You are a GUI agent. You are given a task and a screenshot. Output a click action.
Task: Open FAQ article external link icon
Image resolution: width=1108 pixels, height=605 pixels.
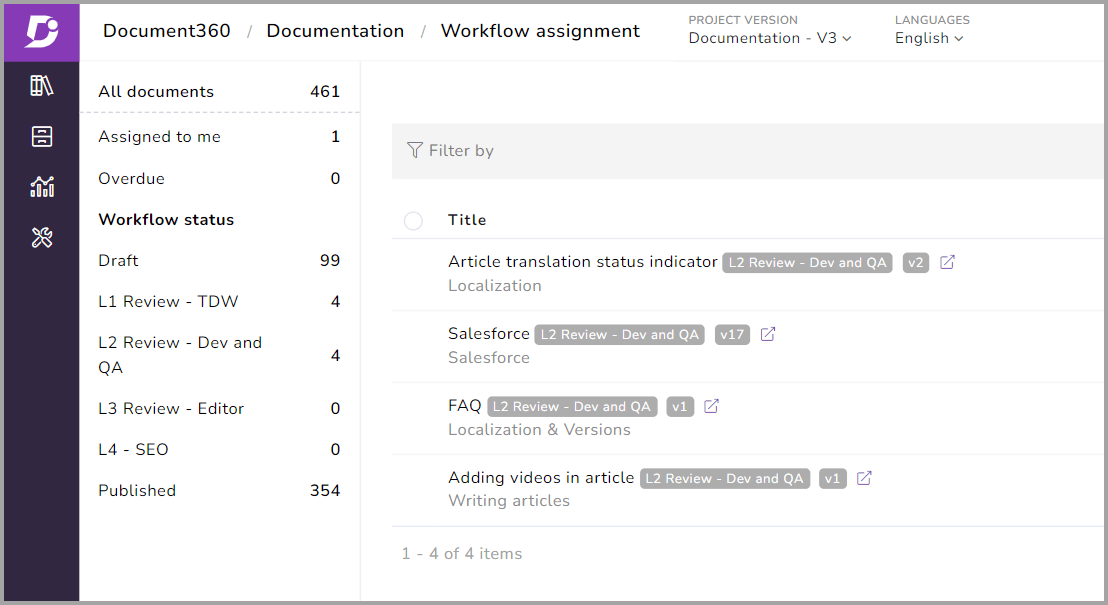click(711, 406)
